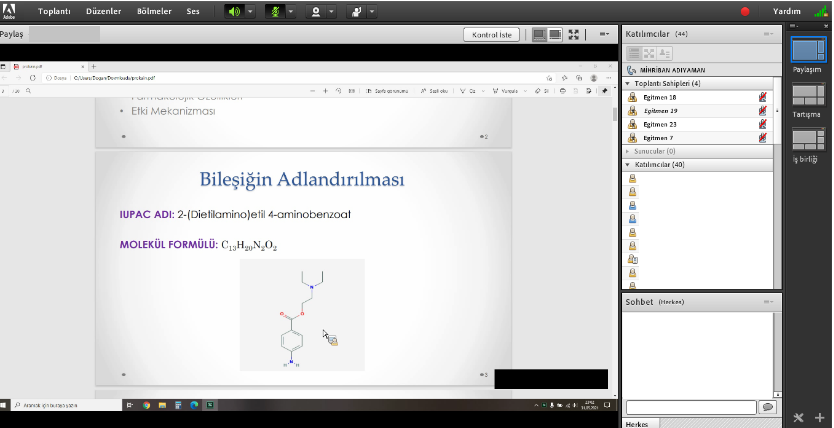Click the raise hand status icon
834x428 pixels.
pos(356,12)
